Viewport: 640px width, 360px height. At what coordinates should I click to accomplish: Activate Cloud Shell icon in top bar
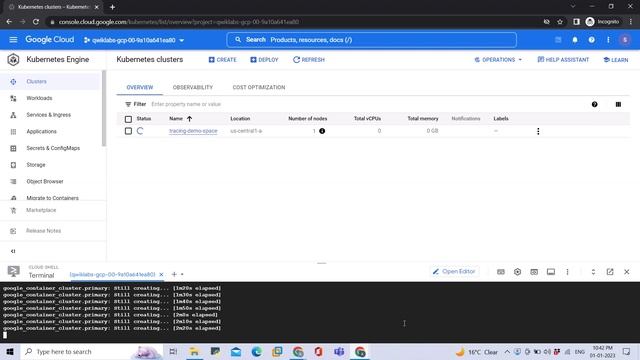[558, 40]
